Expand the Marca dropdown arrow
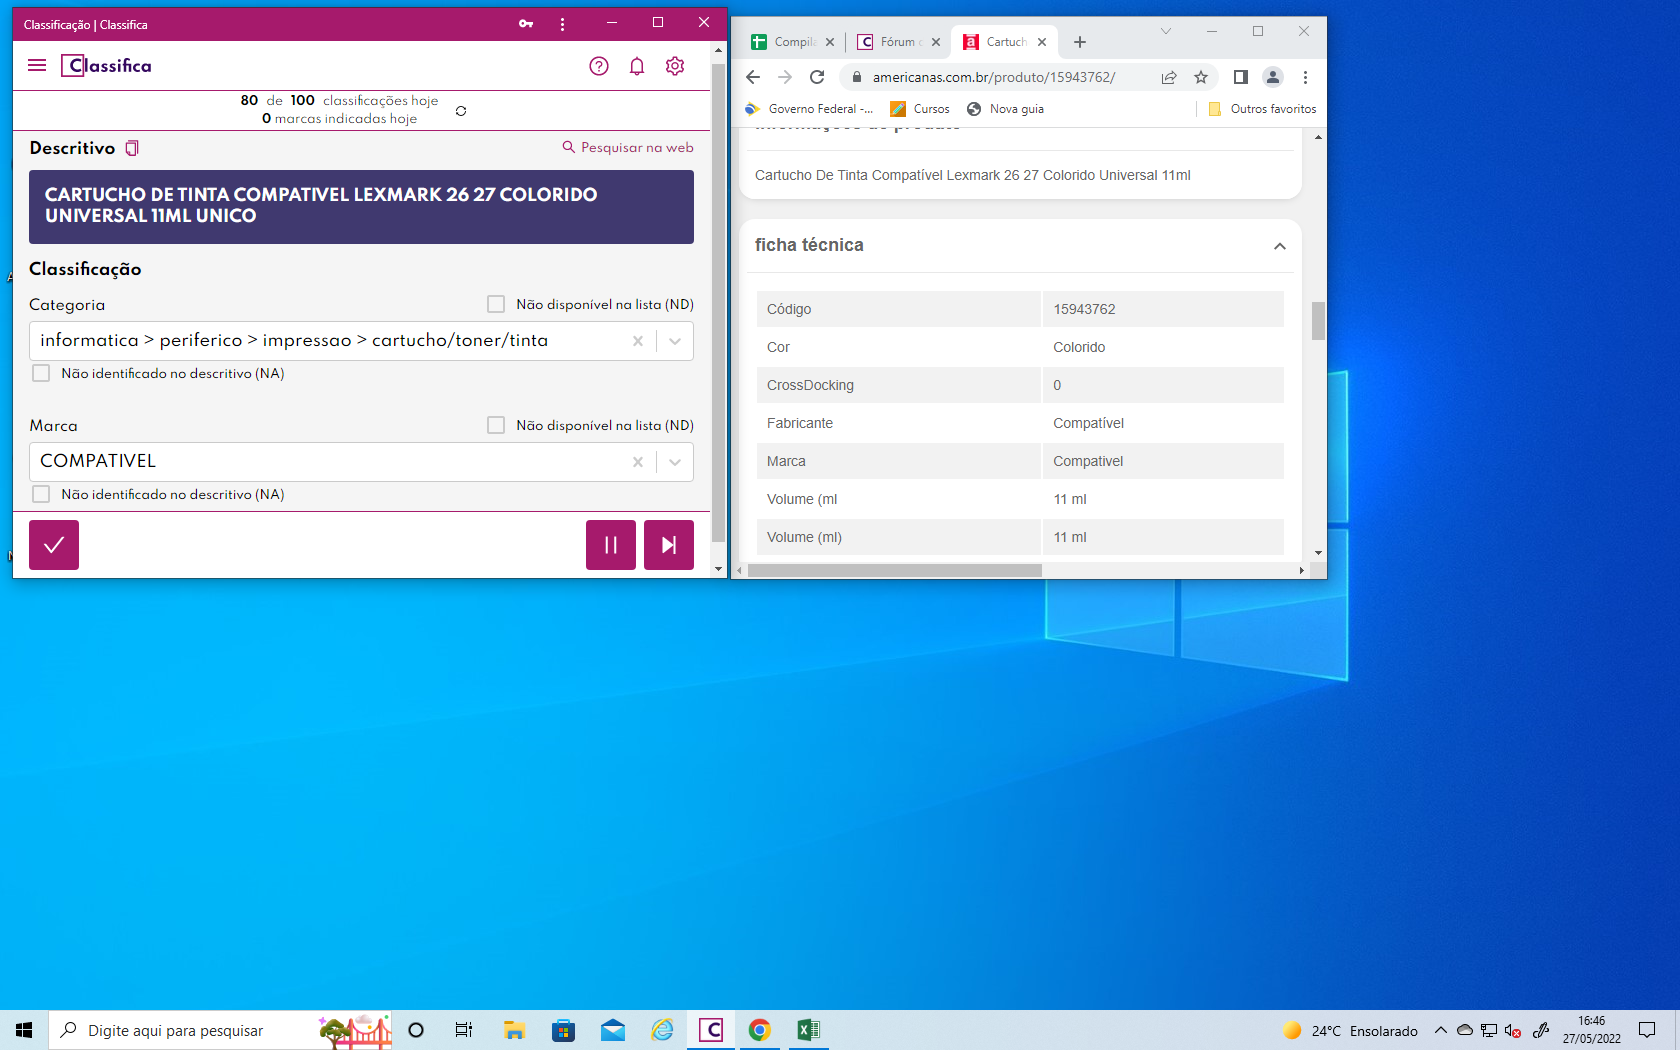 (675, 462)
